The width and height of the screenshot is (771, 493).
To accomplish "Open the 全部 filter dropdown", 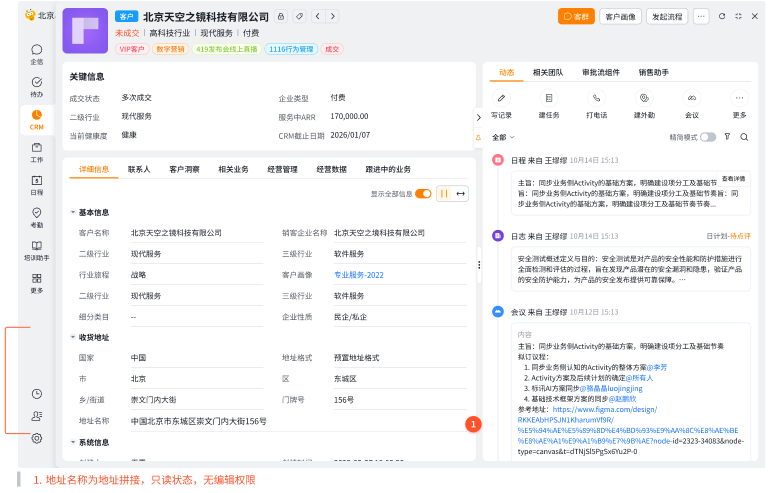I will (503, 137).
